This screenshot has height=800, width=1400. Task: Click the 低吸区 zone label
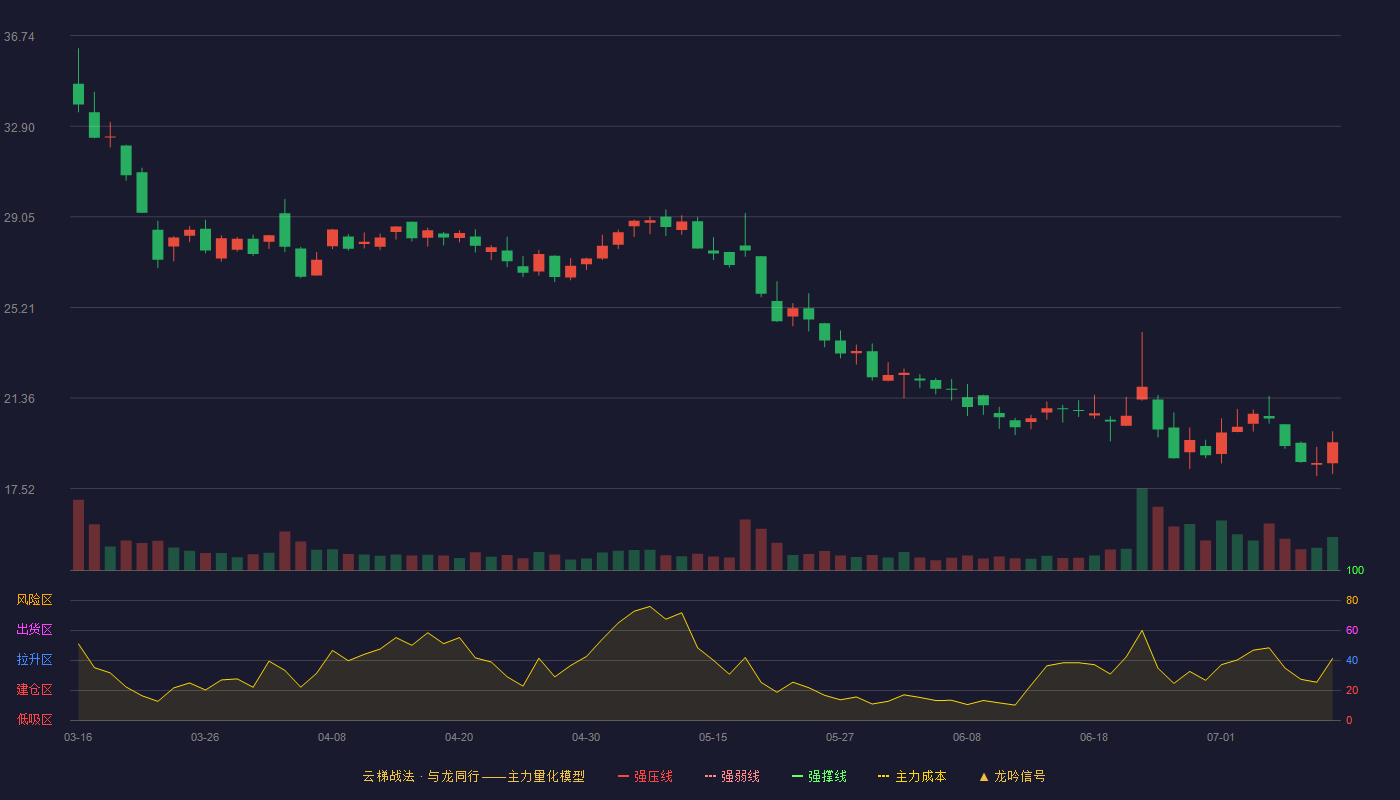tap(34, 719)
